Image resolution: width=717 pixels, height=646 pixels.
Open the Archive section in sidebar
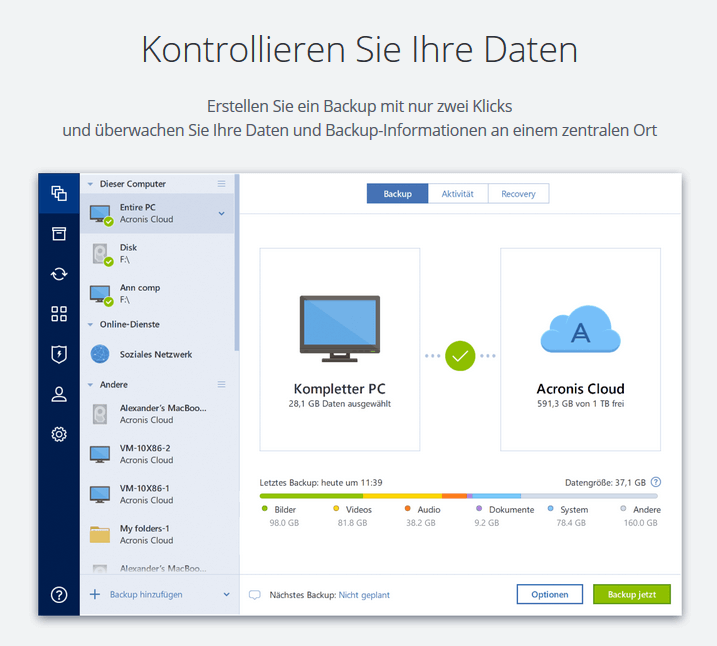[59, 234]
